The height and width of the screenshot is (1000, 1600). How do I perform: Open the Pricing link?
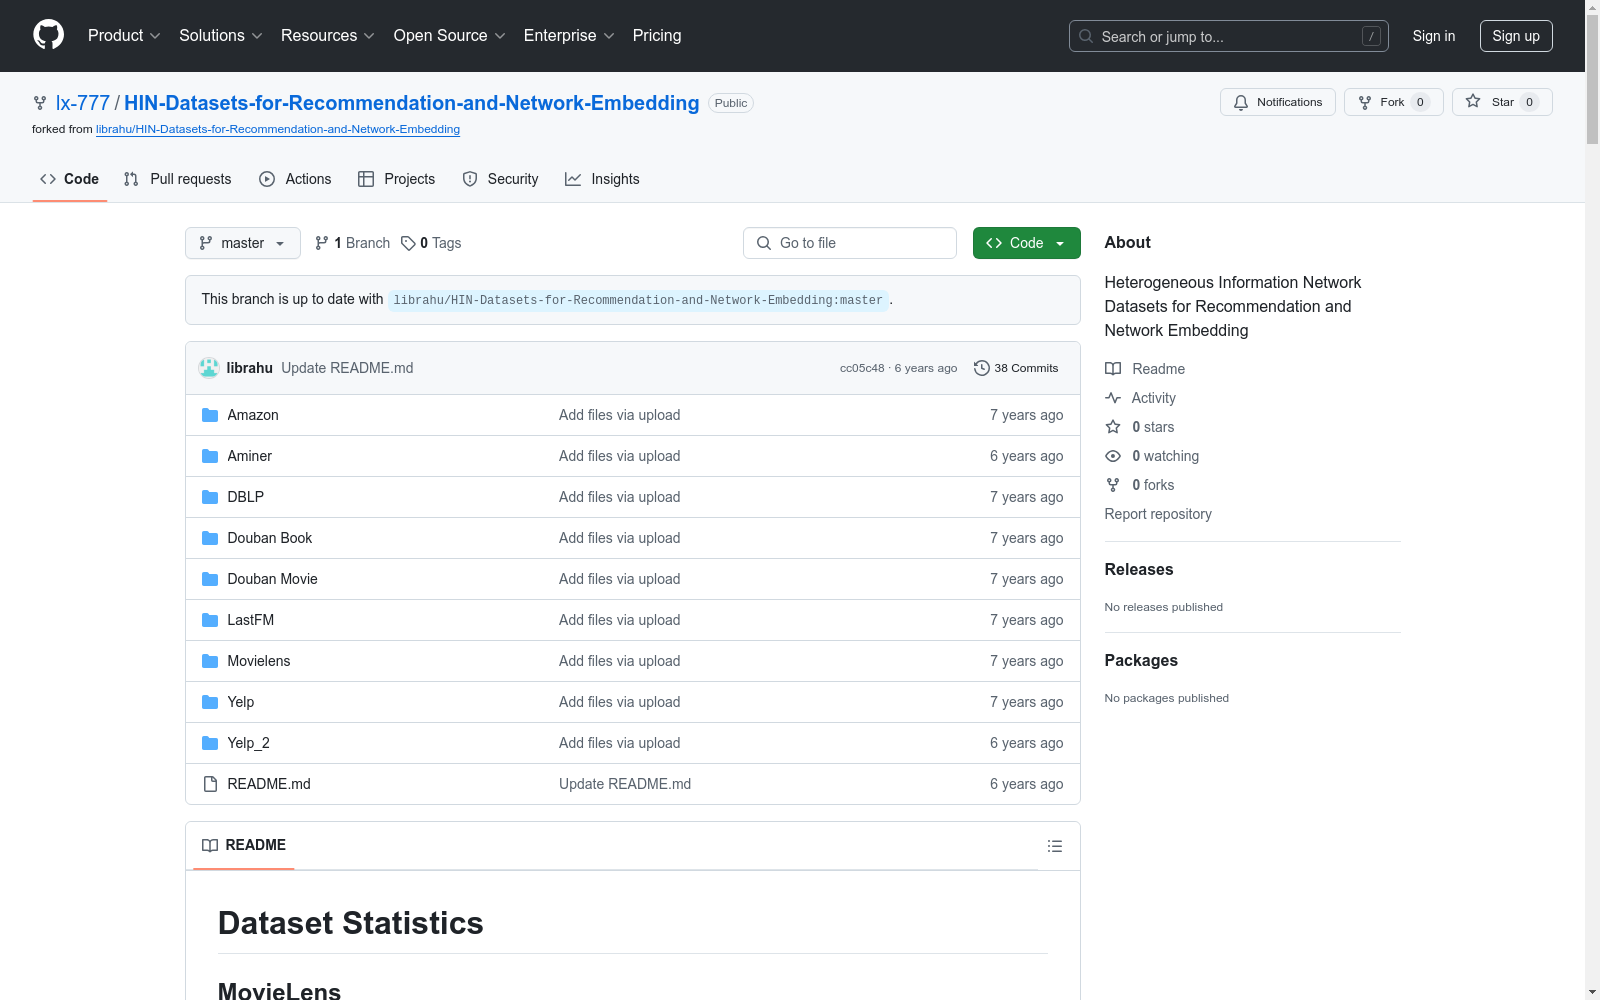[x=657, y=35]
